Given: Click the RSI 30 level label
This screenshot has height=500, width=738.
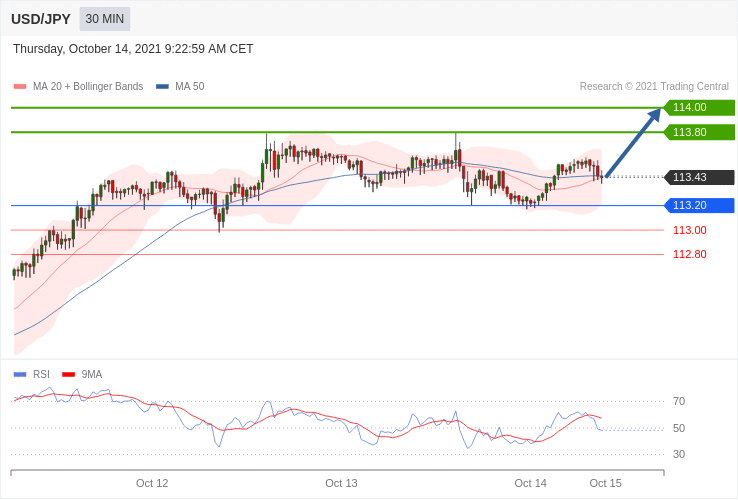Looking at the screenshot, I should (x=679, y=454).
